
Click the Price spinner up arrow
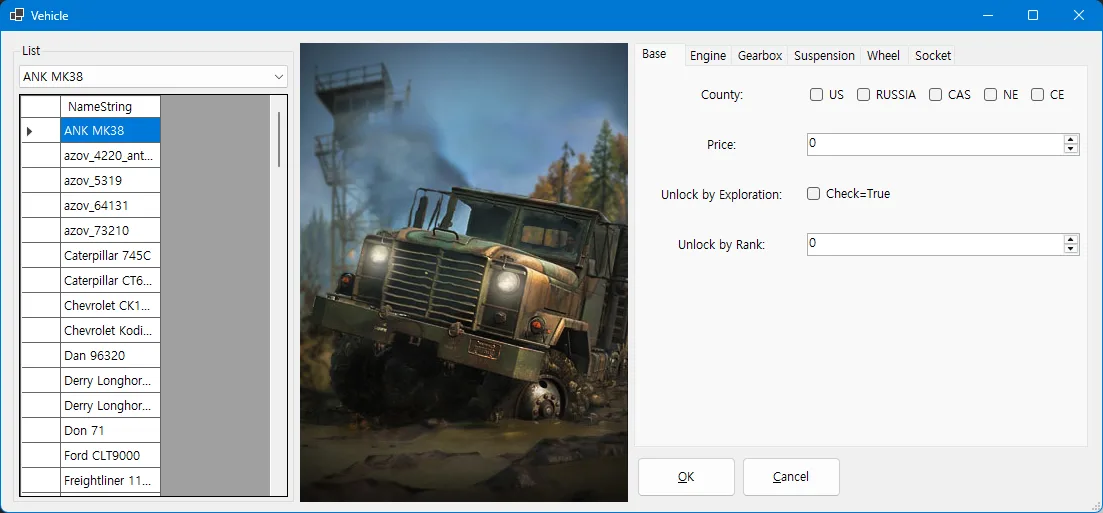click(1071, 140)
